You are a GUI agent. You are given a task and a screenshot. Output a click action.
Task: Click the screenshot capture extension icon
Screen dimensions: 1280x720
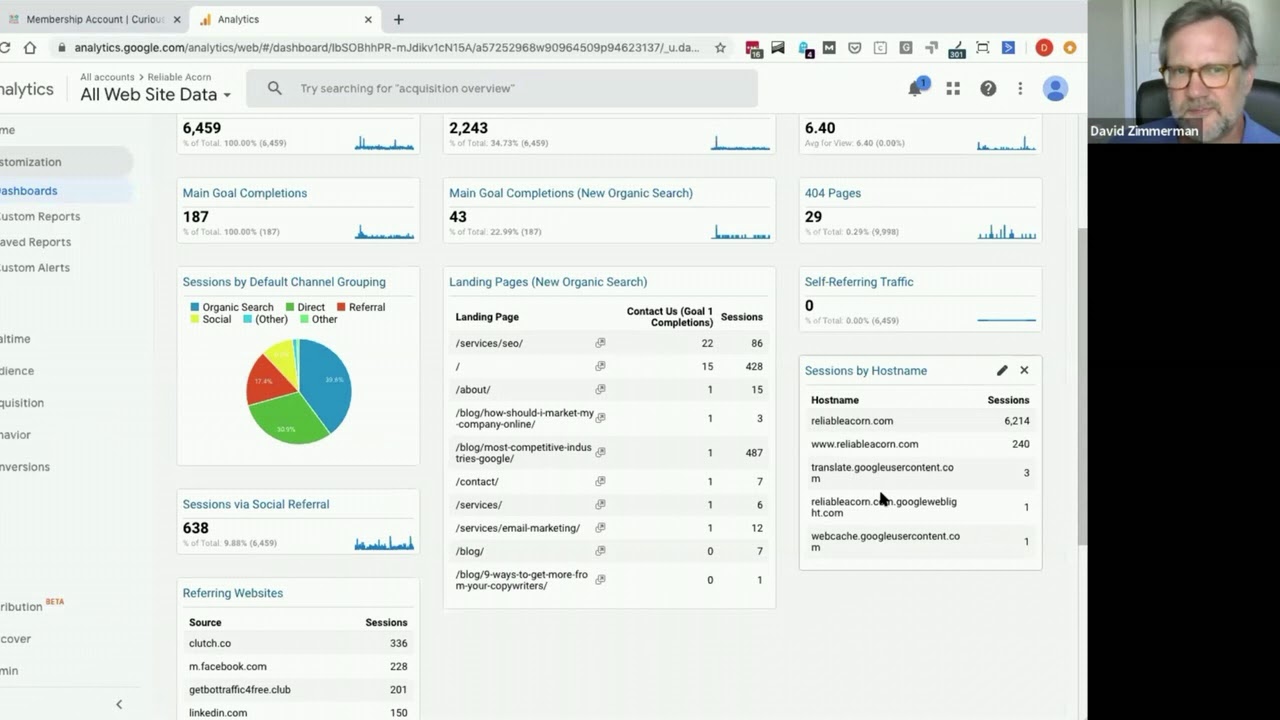click(982, 47)
